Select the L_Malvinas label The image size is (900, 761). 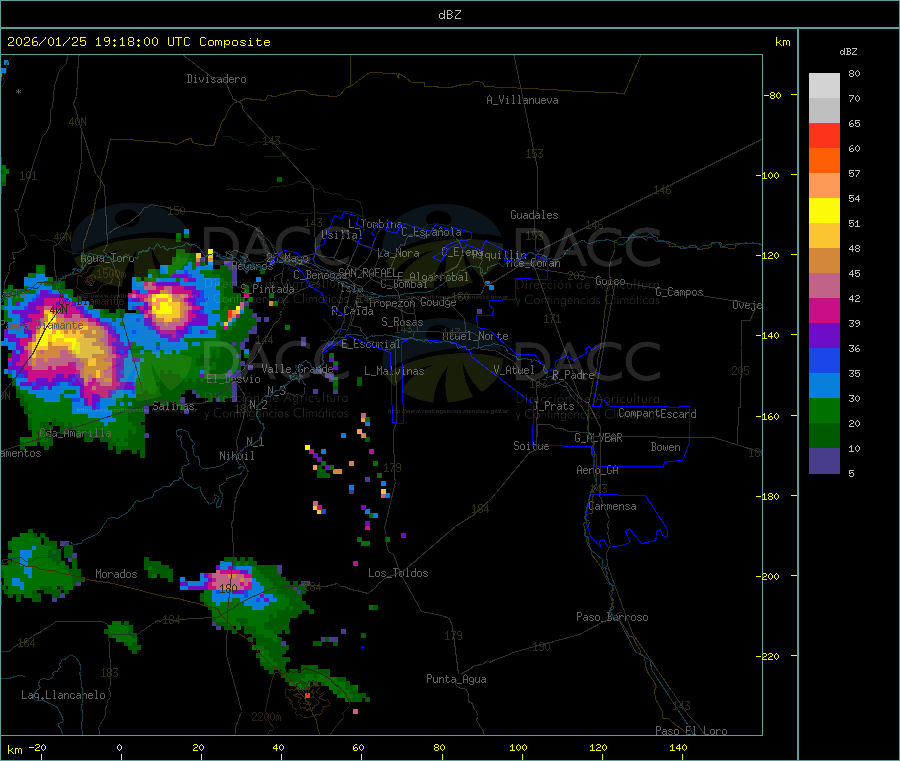[394, 371]
